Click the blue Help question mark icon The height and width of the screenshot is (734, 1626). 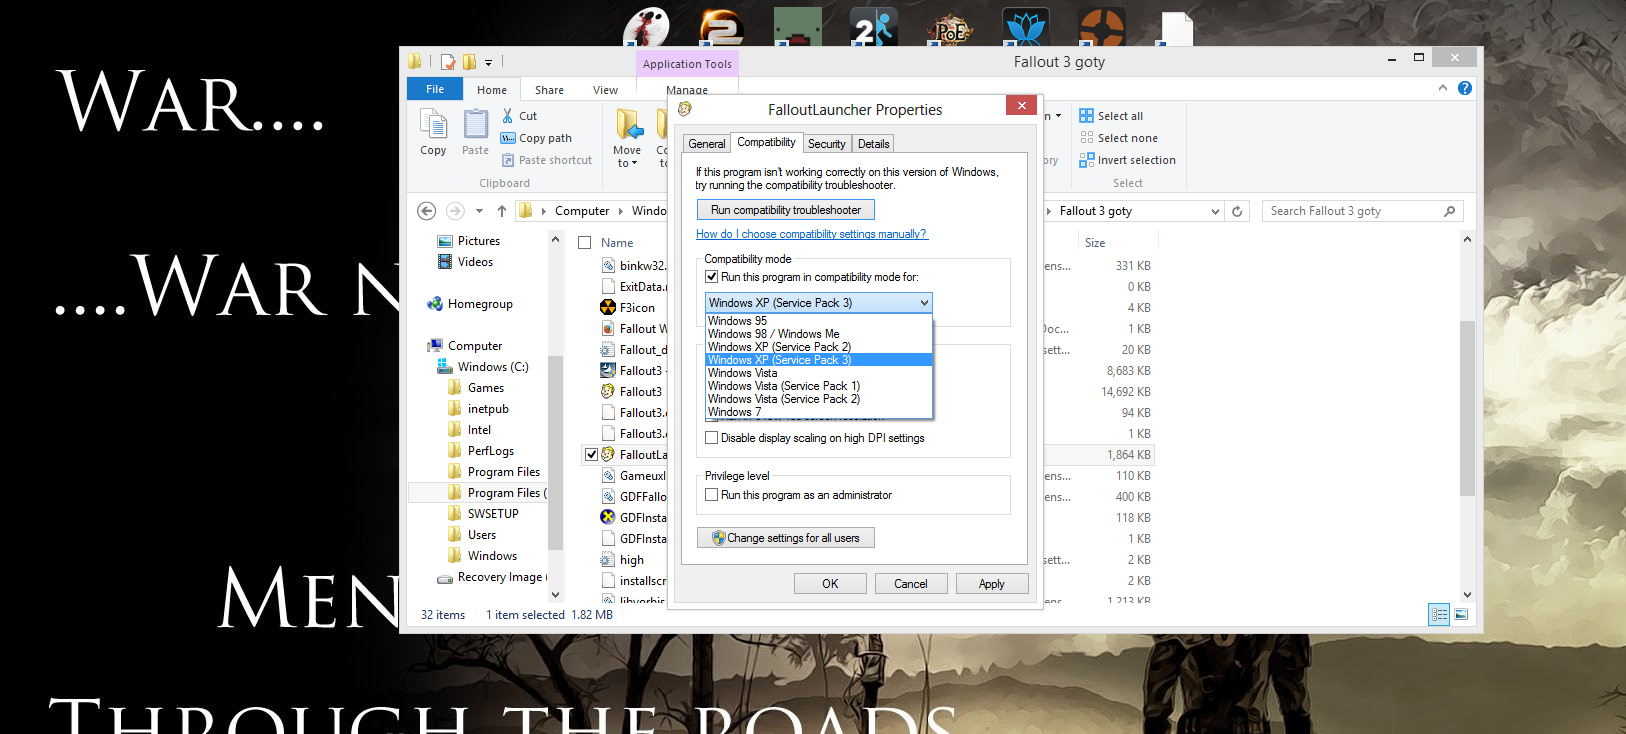(x=1465, y=88)
